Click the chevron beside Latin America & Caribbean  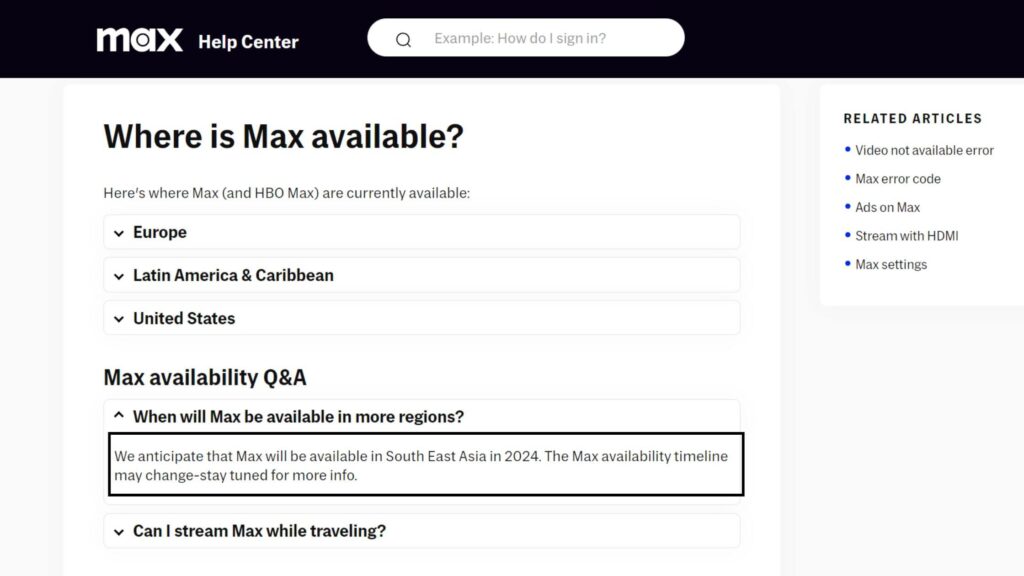(x=118, y=275)
